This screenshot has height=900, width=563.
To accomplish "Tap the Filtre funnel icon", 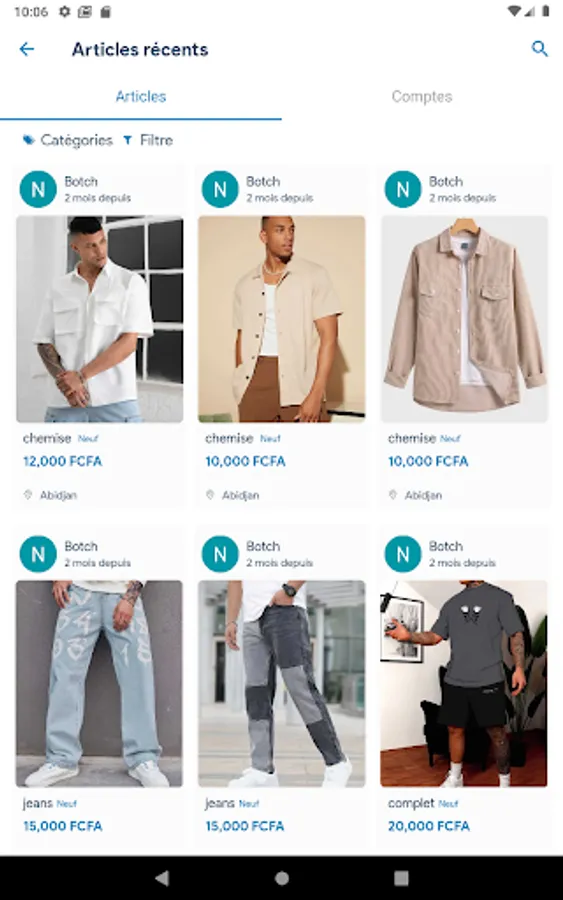I will pos(127,140).
